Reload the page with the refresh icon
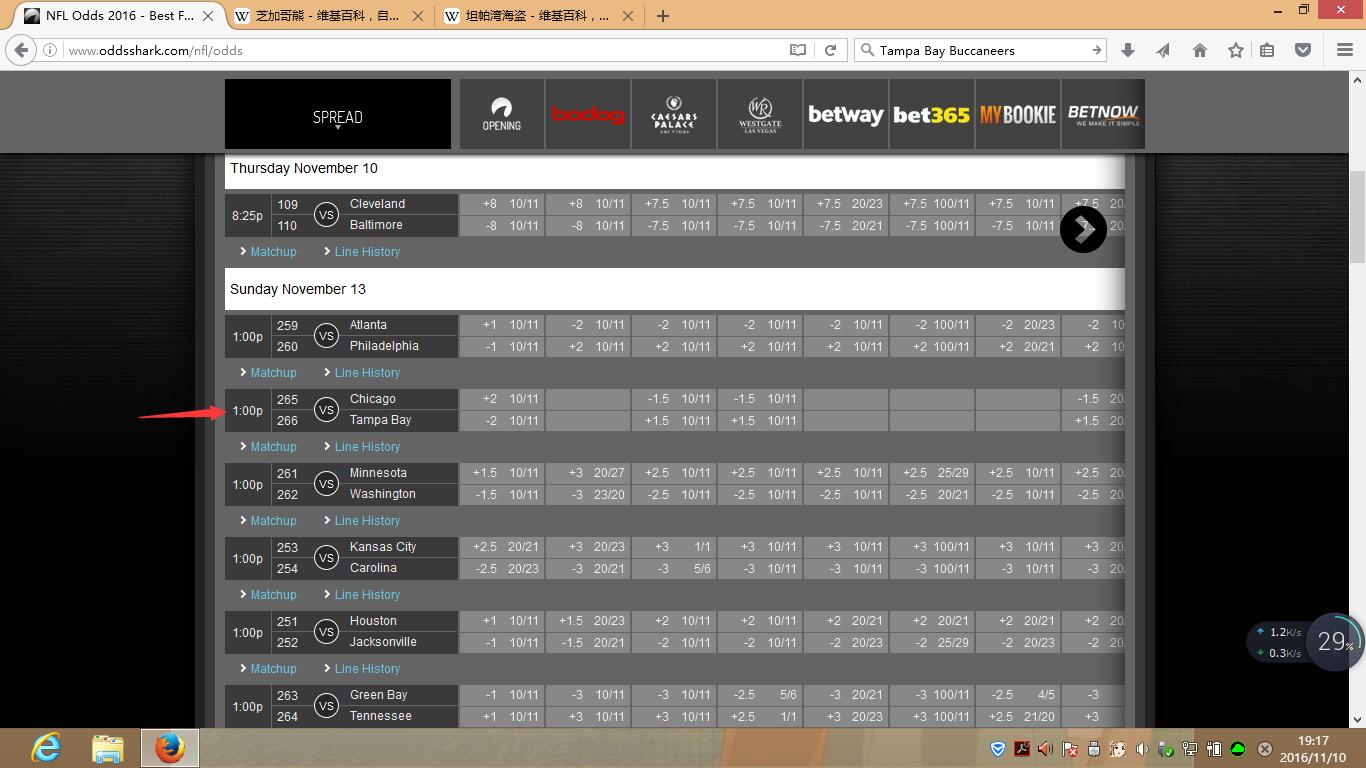The height and width of the screenshot is (768, 1366). click(x=830, y=50)
